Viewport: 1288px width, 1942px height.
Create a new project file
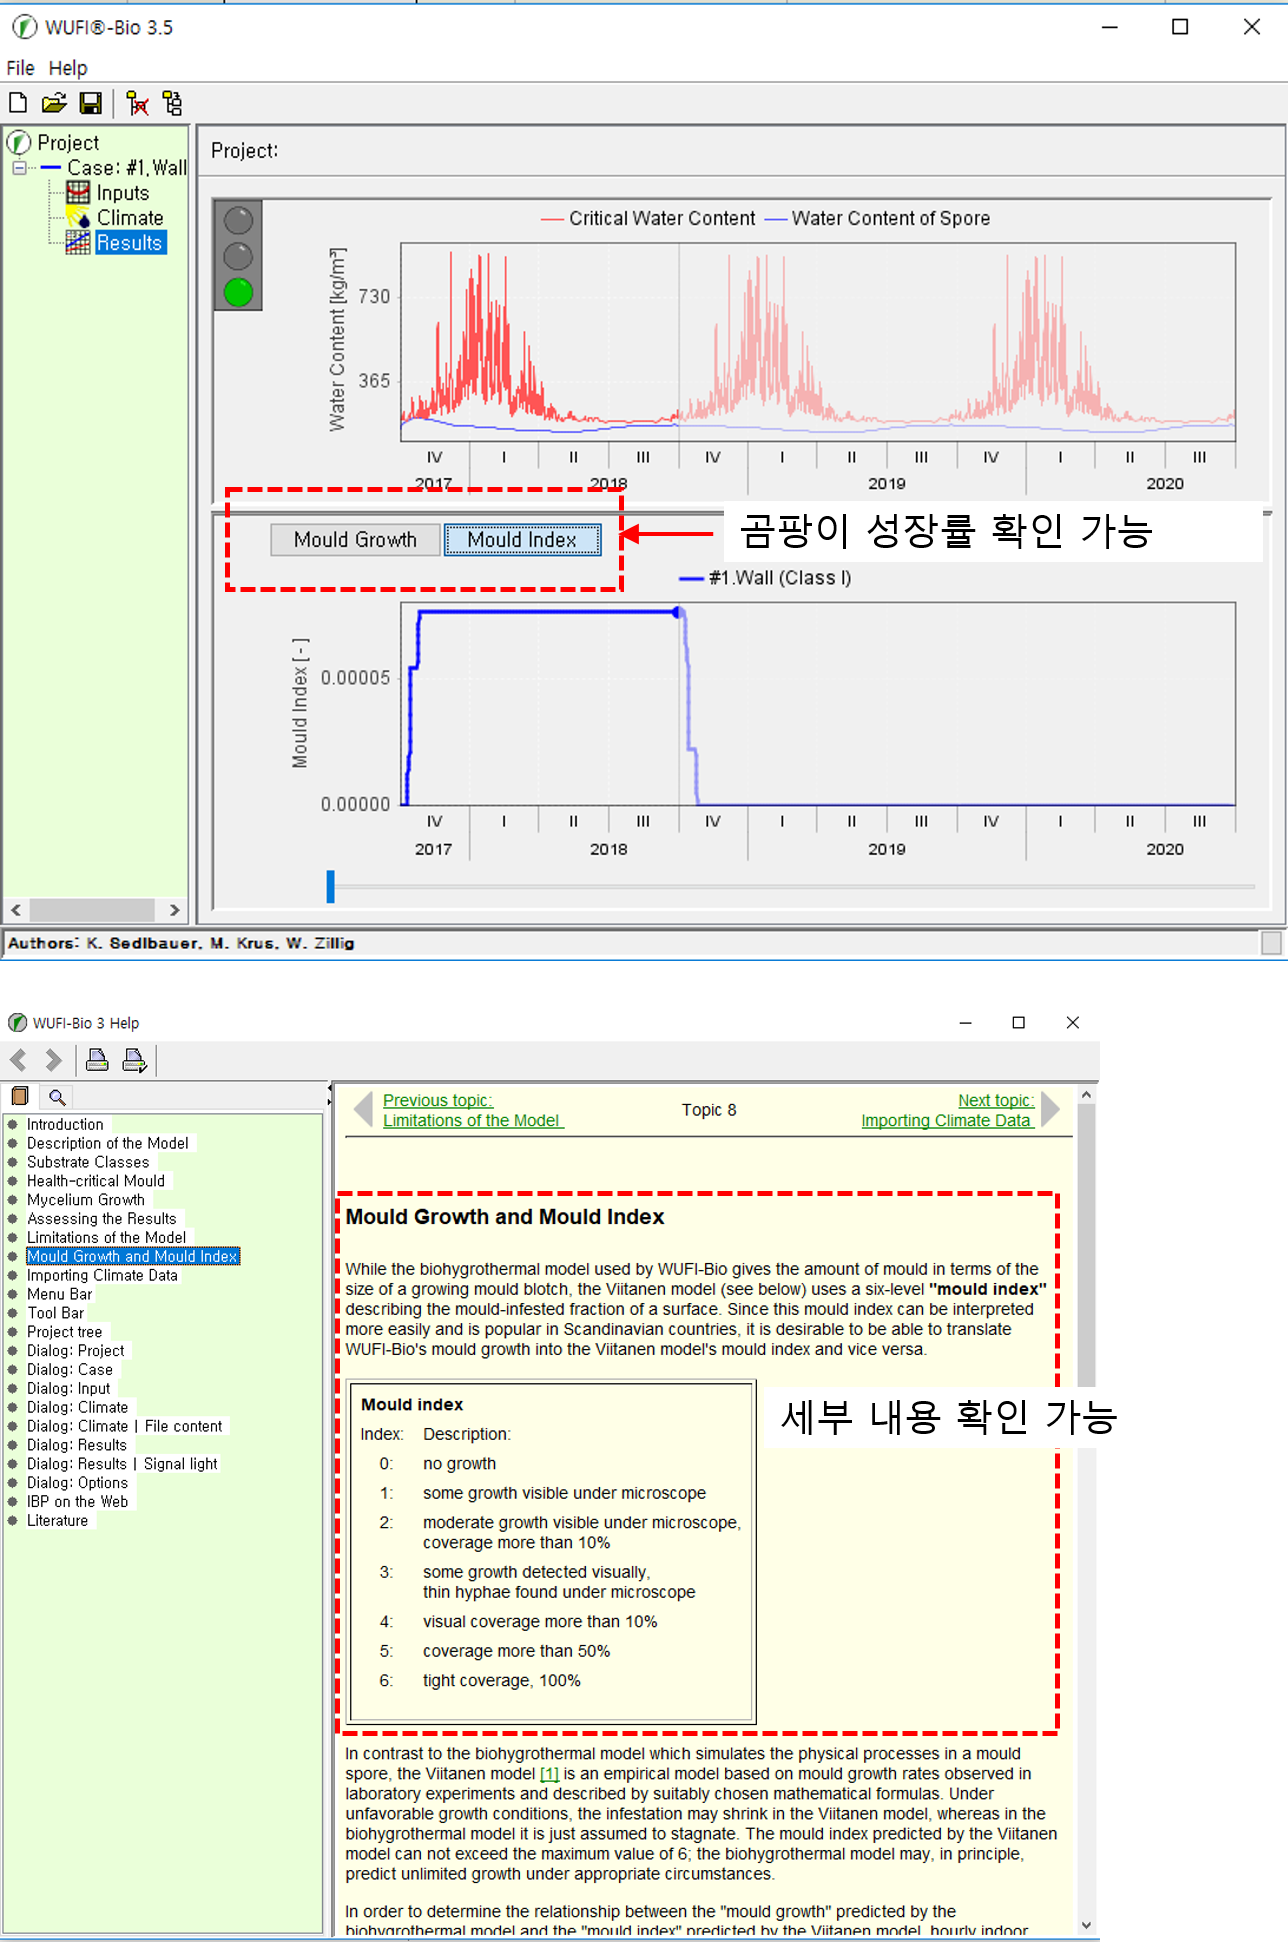18,103
